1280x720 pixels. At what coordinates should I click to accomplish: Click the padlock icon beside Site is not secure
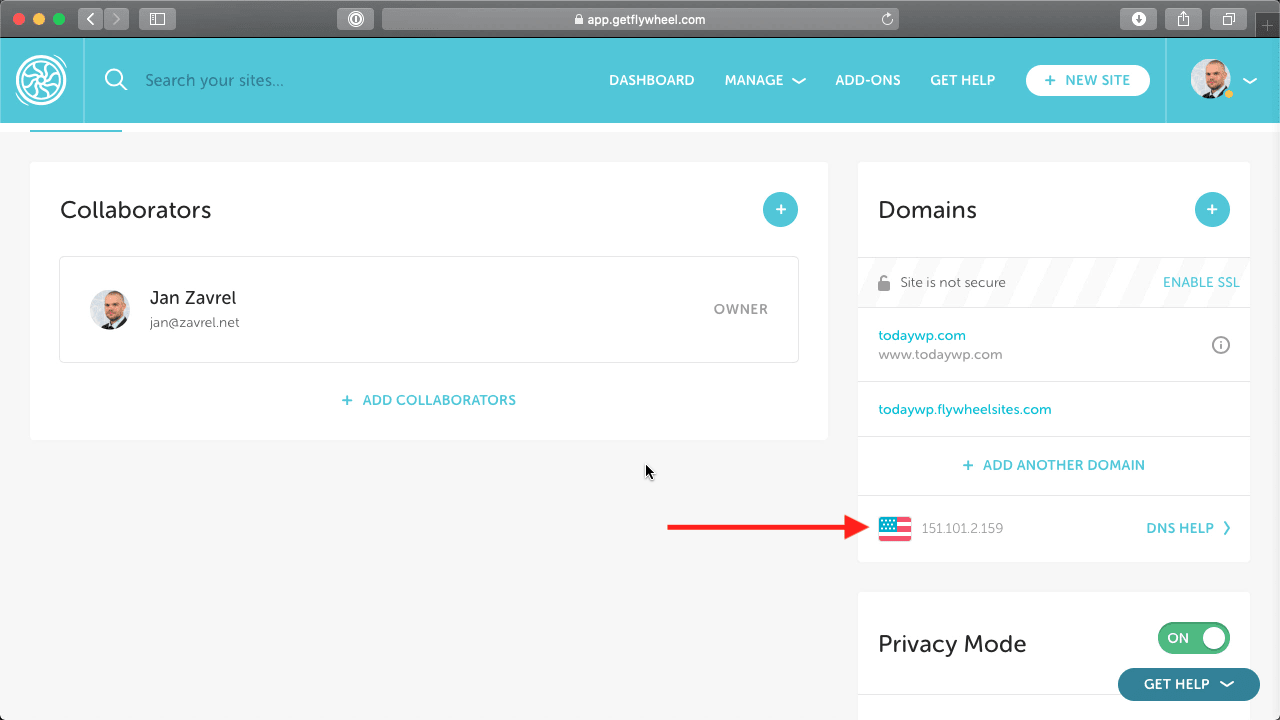point(884,283)
